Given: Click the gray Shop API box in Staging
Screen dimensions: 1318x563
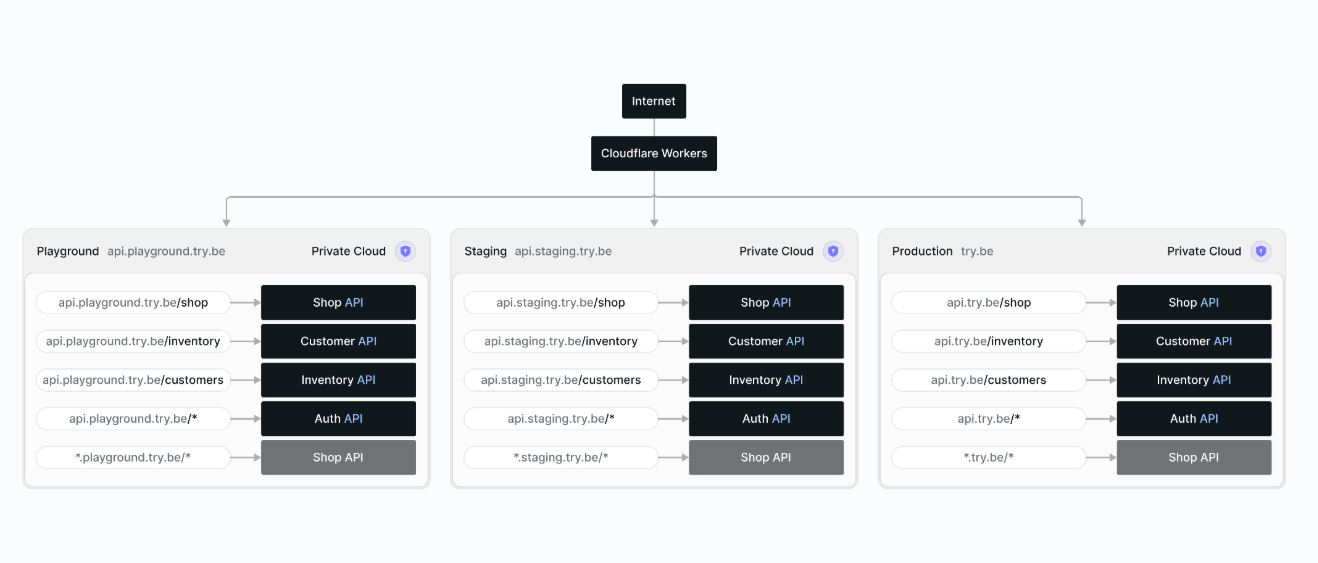Looking at the screenshot, I should pos(766,457).
